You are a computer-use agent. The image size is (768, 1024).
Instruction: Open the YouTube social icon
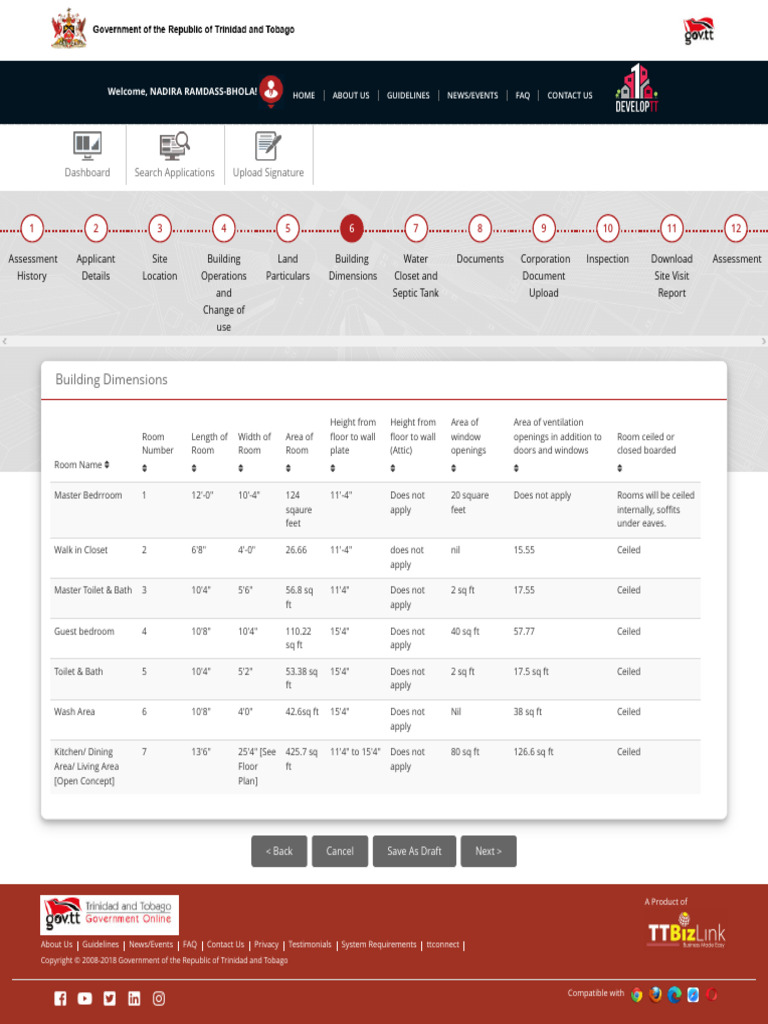[x=85, y=998]
